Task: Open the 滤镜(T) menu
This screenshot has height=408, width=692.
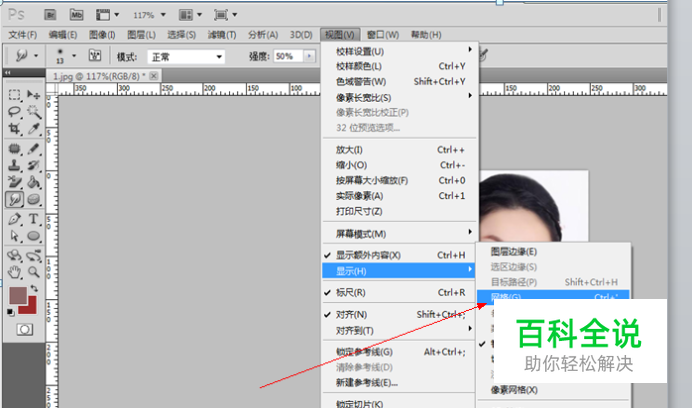Action: (x=222, y=34)
